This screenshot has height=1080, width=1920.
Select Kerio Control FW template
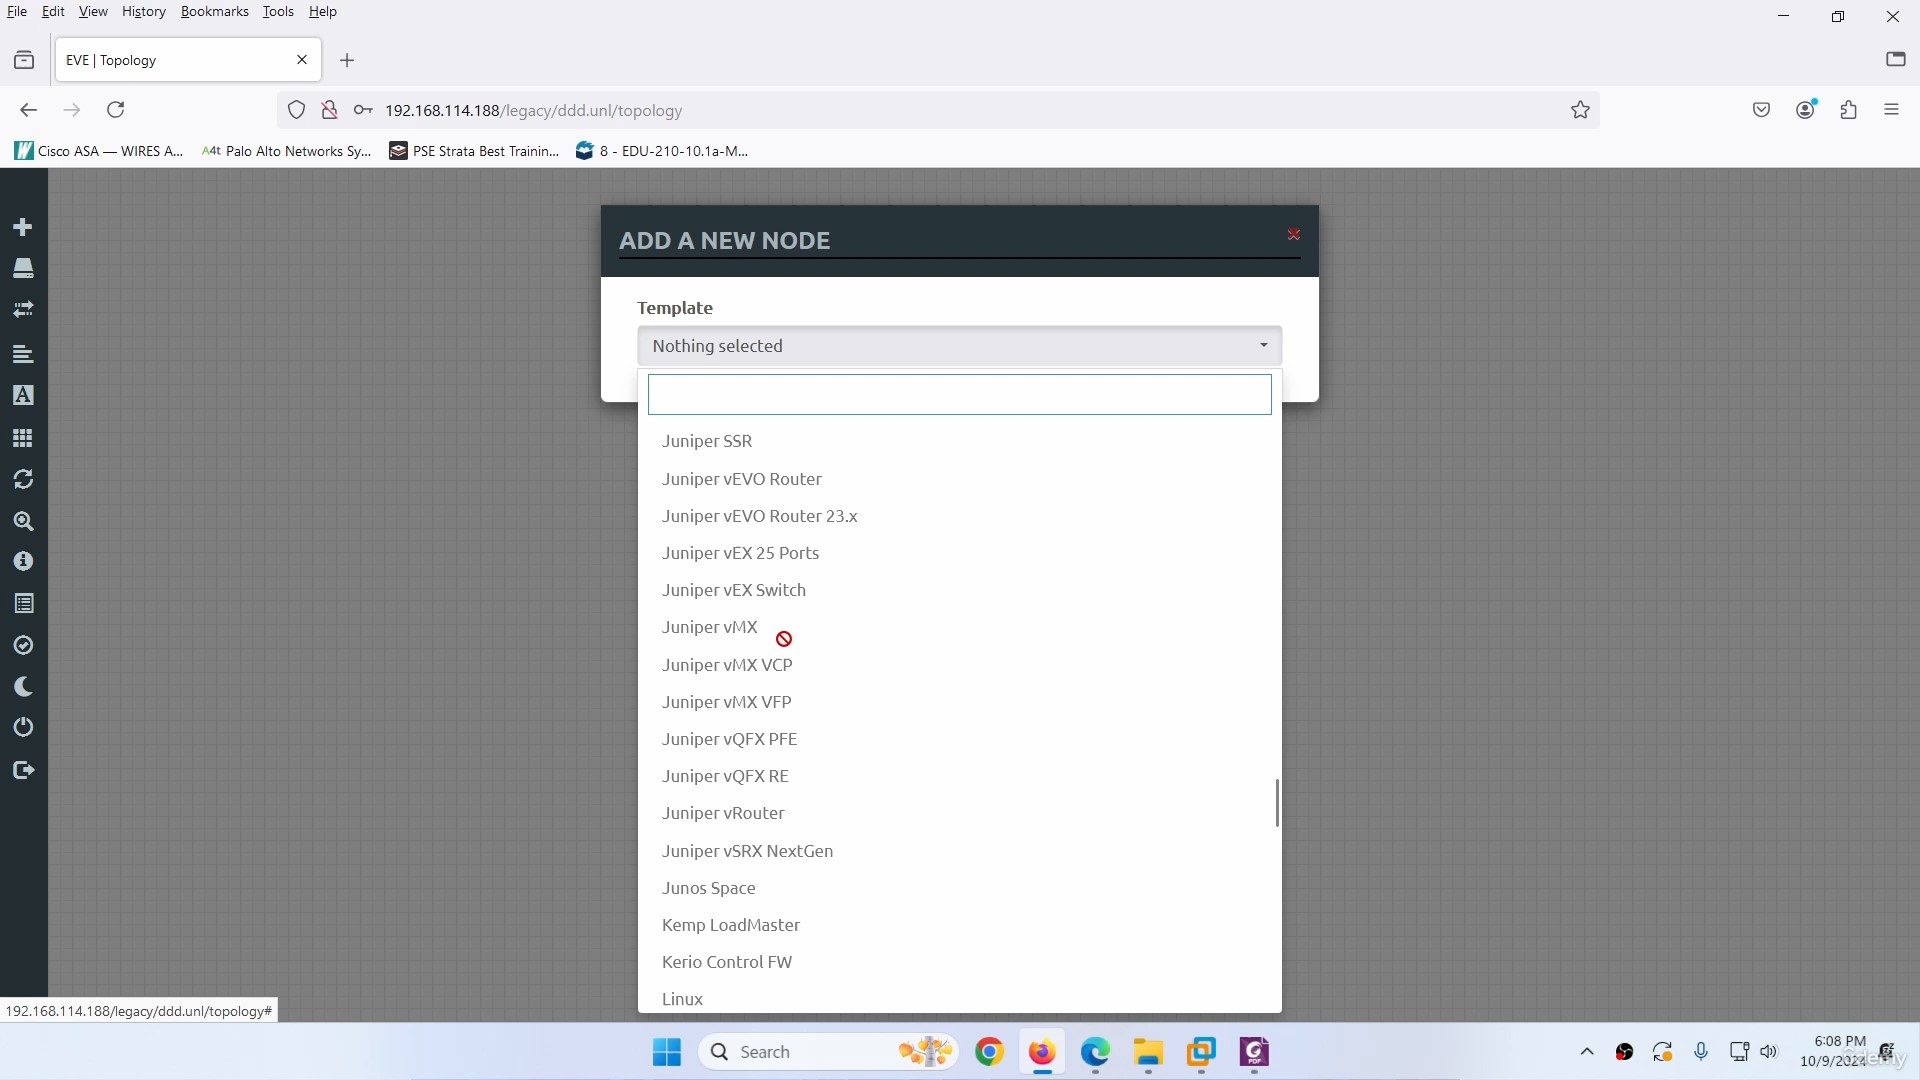[x=959, y=962]
